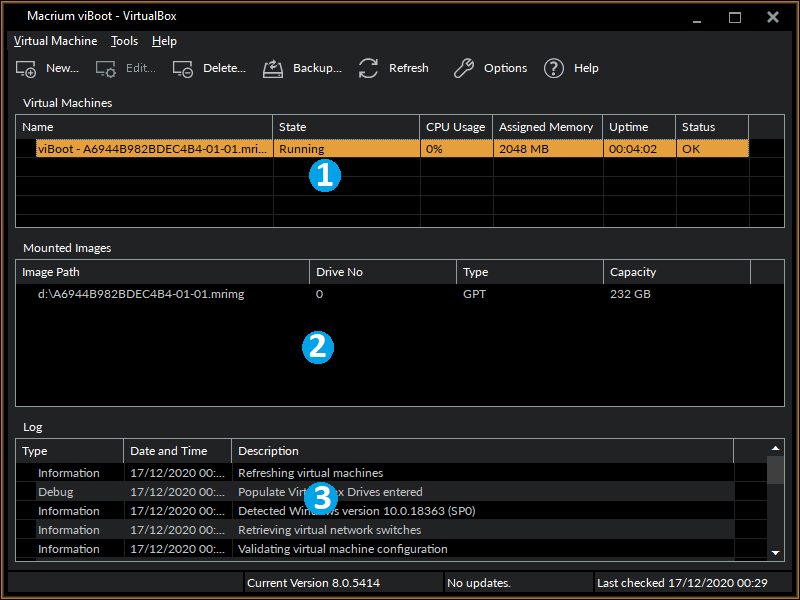Click the Macrium viBoot title bar icon
Viewport: 800px width, 600px height.
pos(16,15)
